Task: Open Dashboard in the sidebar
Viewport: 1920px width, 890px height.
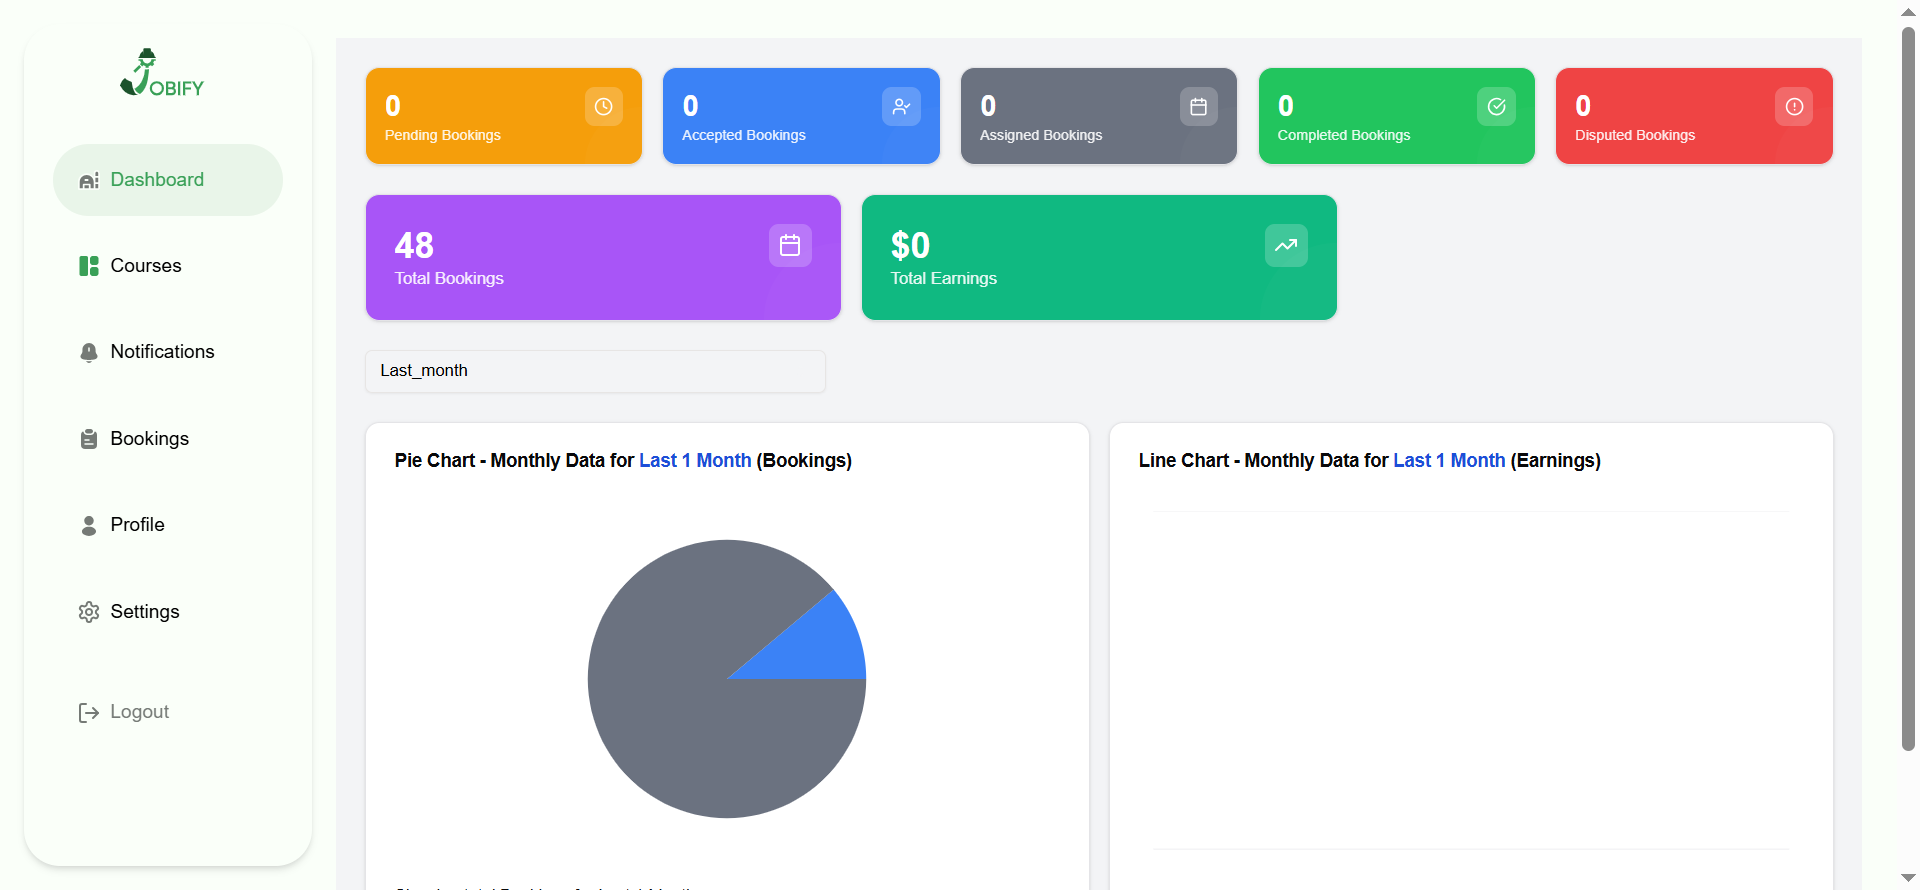Action: click(157, 180)
